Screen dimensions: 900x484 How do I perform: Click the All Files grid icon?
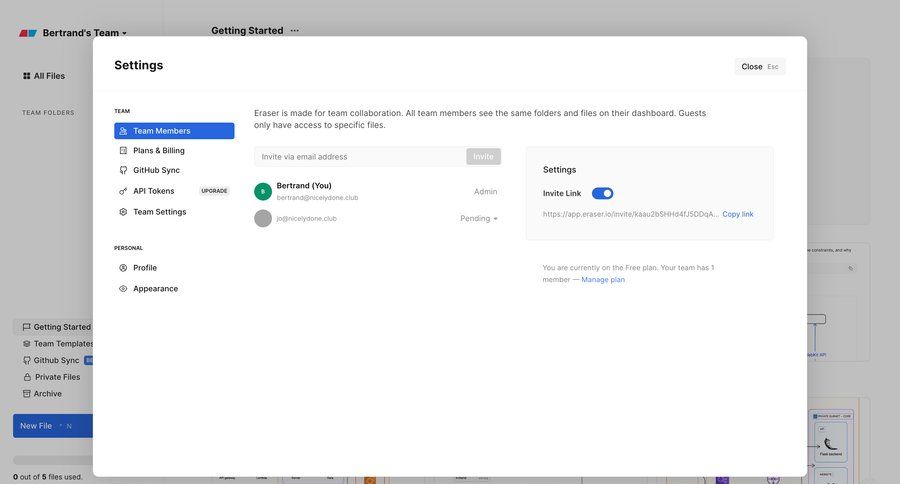coord(26,76)
